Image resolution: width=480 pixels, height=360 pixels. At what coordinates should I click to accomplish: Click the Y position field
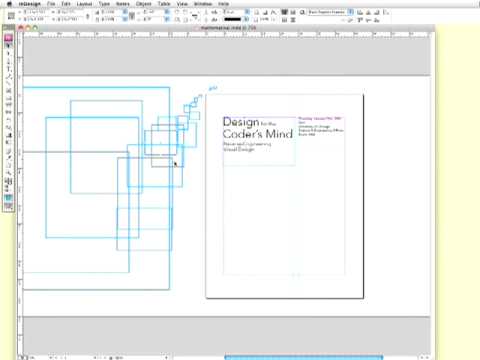34,19
